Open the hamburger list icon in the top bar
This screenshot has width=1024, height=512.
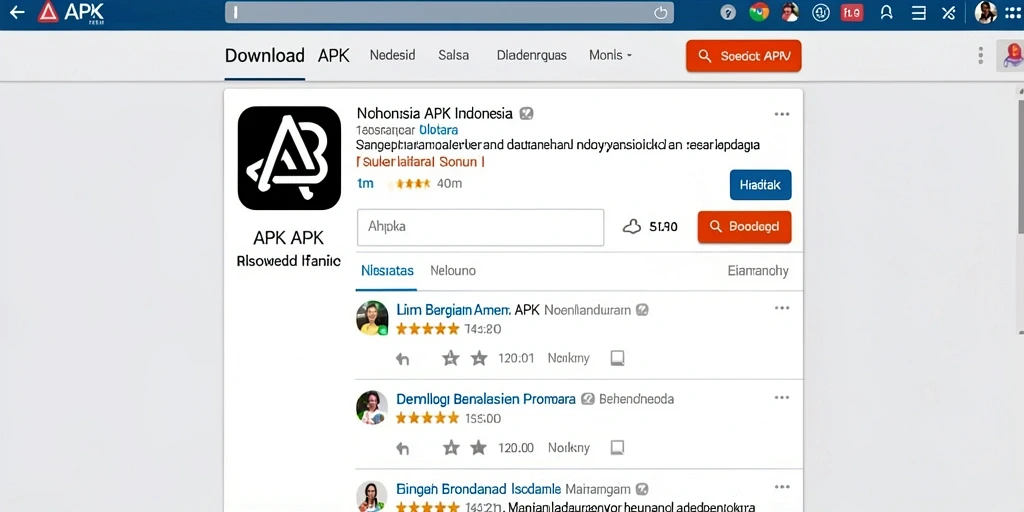tap(918, 12)
